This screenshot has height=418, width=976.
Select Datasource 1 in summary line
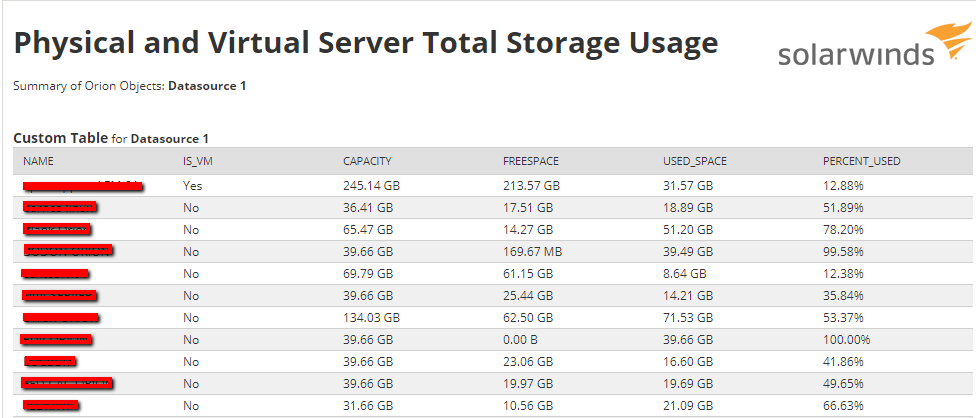tap(207, 86)
